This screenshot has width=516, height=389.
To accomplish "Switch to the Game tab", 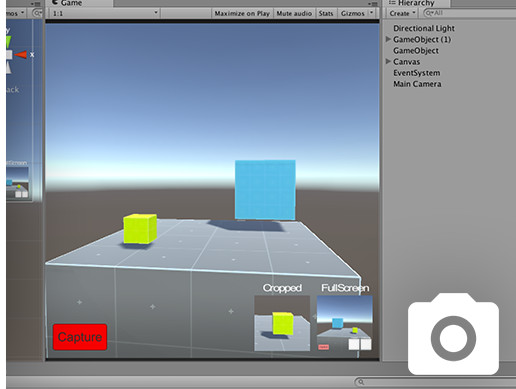I will [x=78, y=3].
